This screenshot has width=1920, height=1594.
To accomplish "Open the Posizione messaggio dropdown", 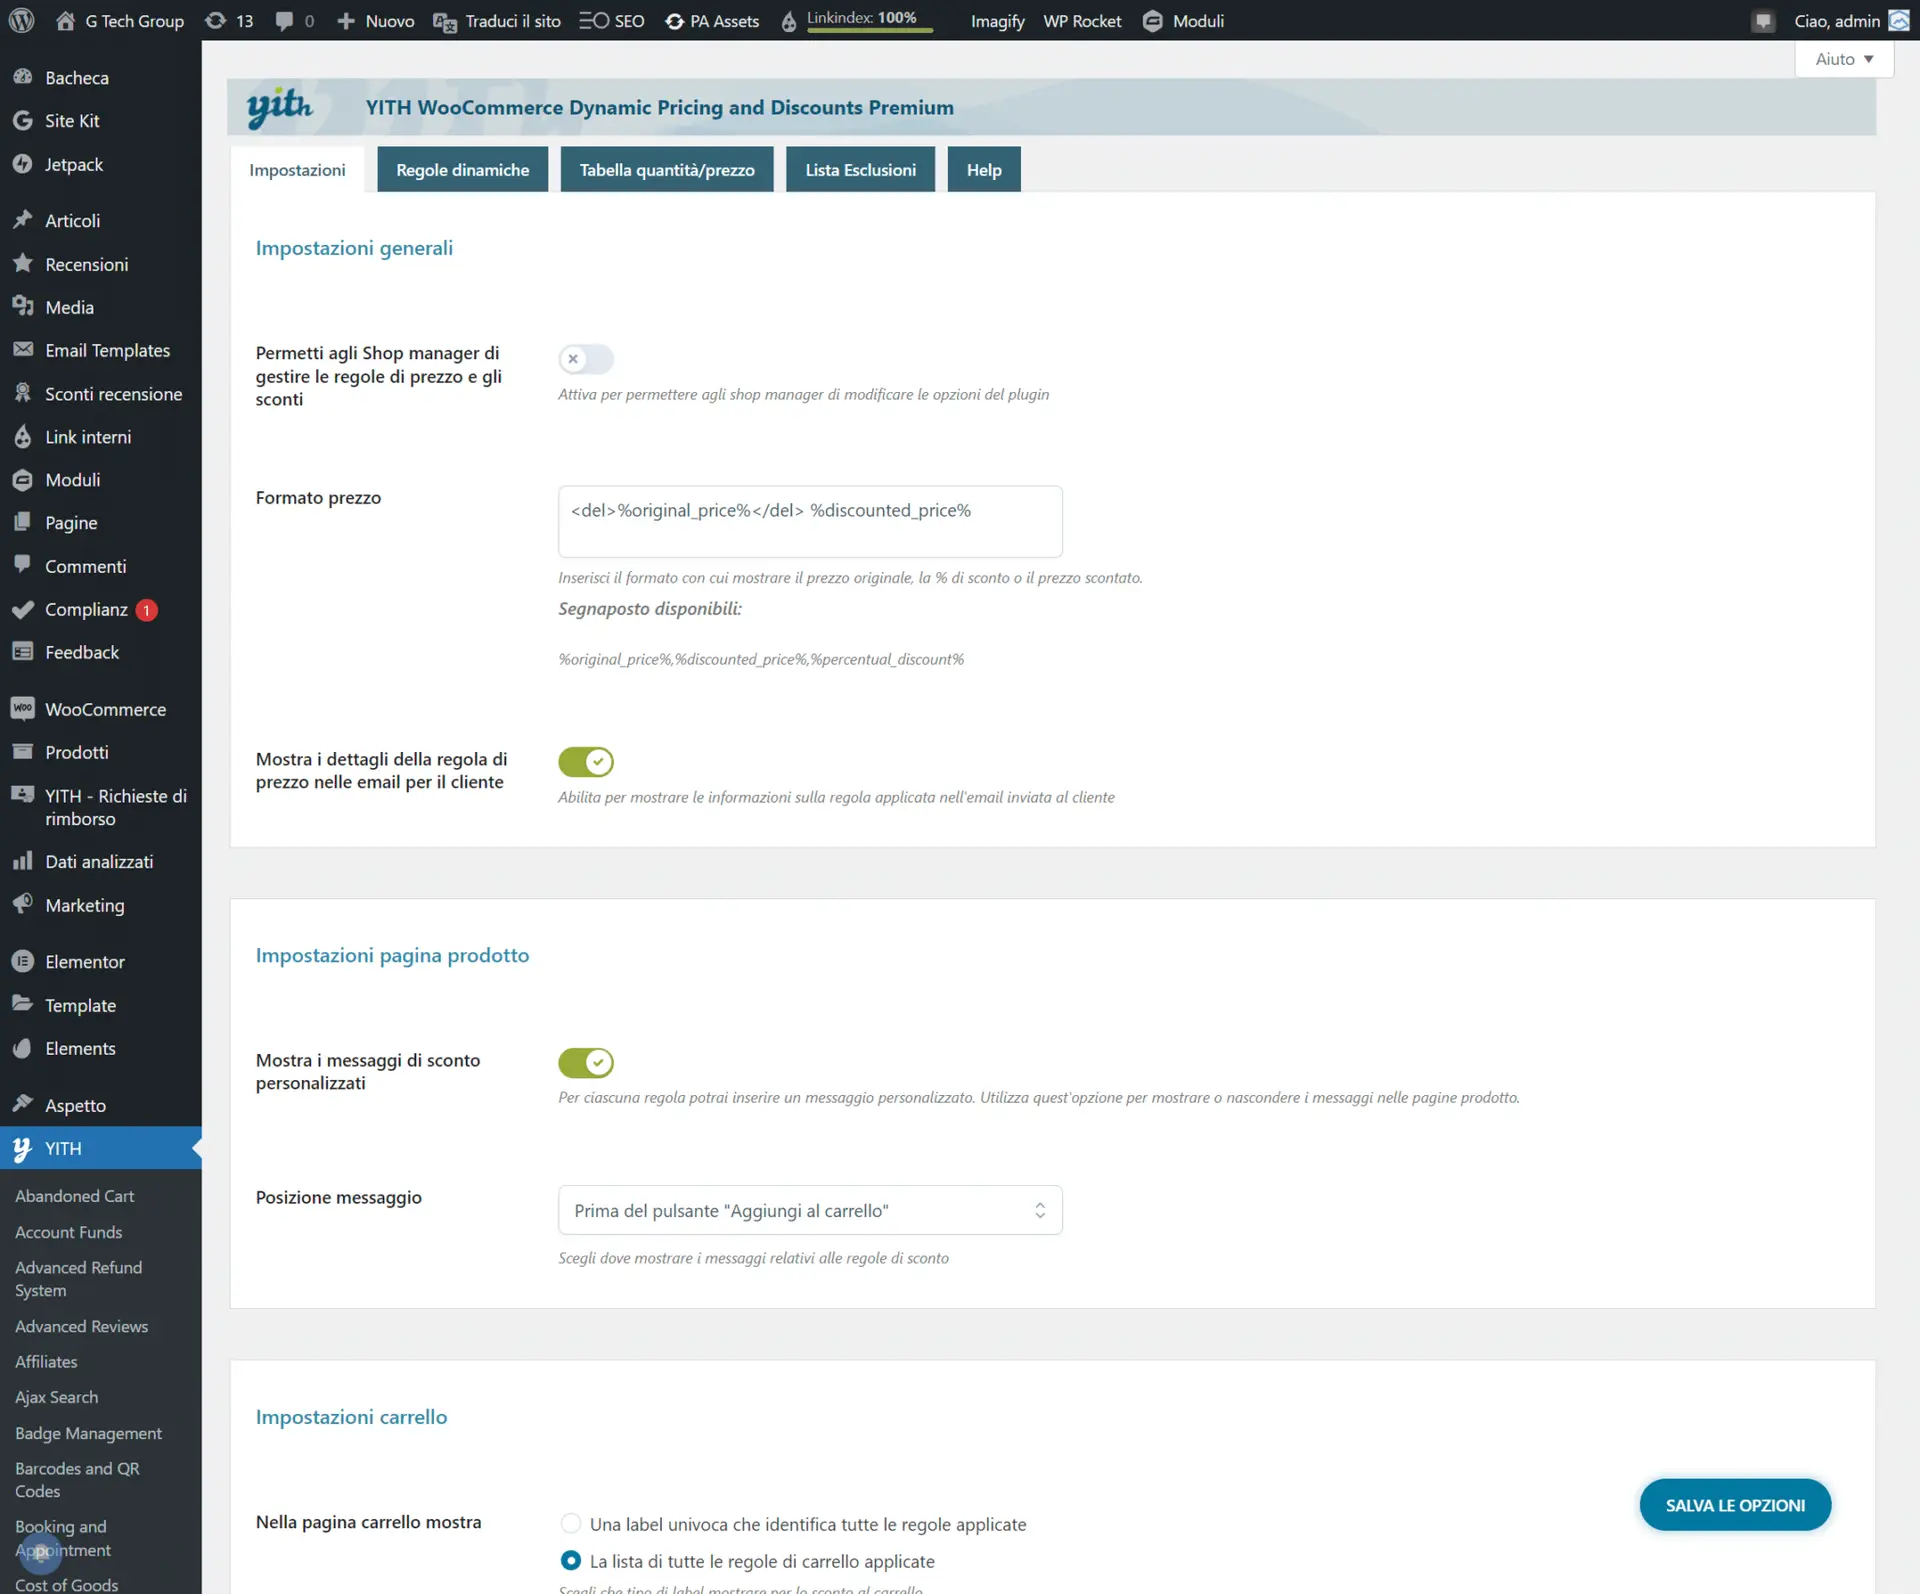I will pos(810,1210).
